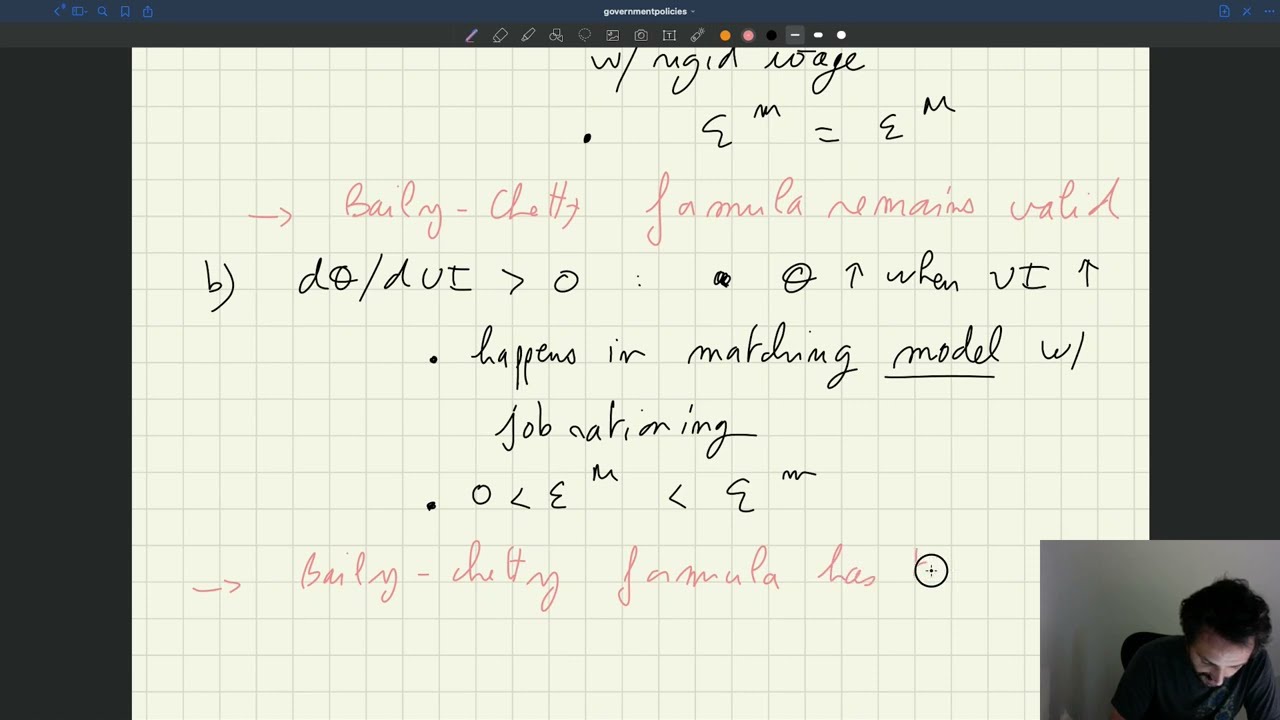Choose the thick stroke width
Screen dimensions: 1280x720
(x=841, y=35)
